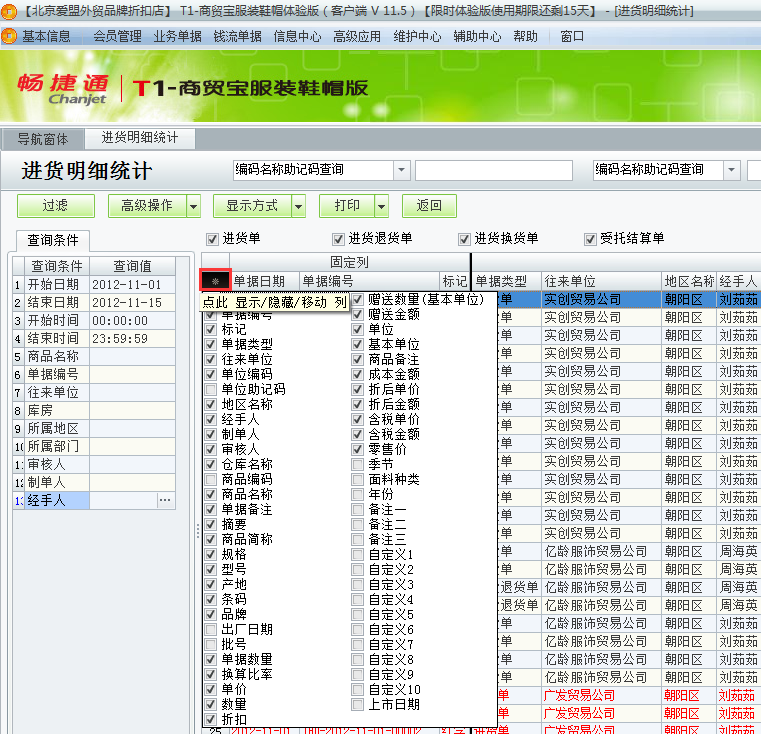761x734 pixels.
Task: Open the 显示方式 dropdown arrow
Action: (x=298, y=206)
